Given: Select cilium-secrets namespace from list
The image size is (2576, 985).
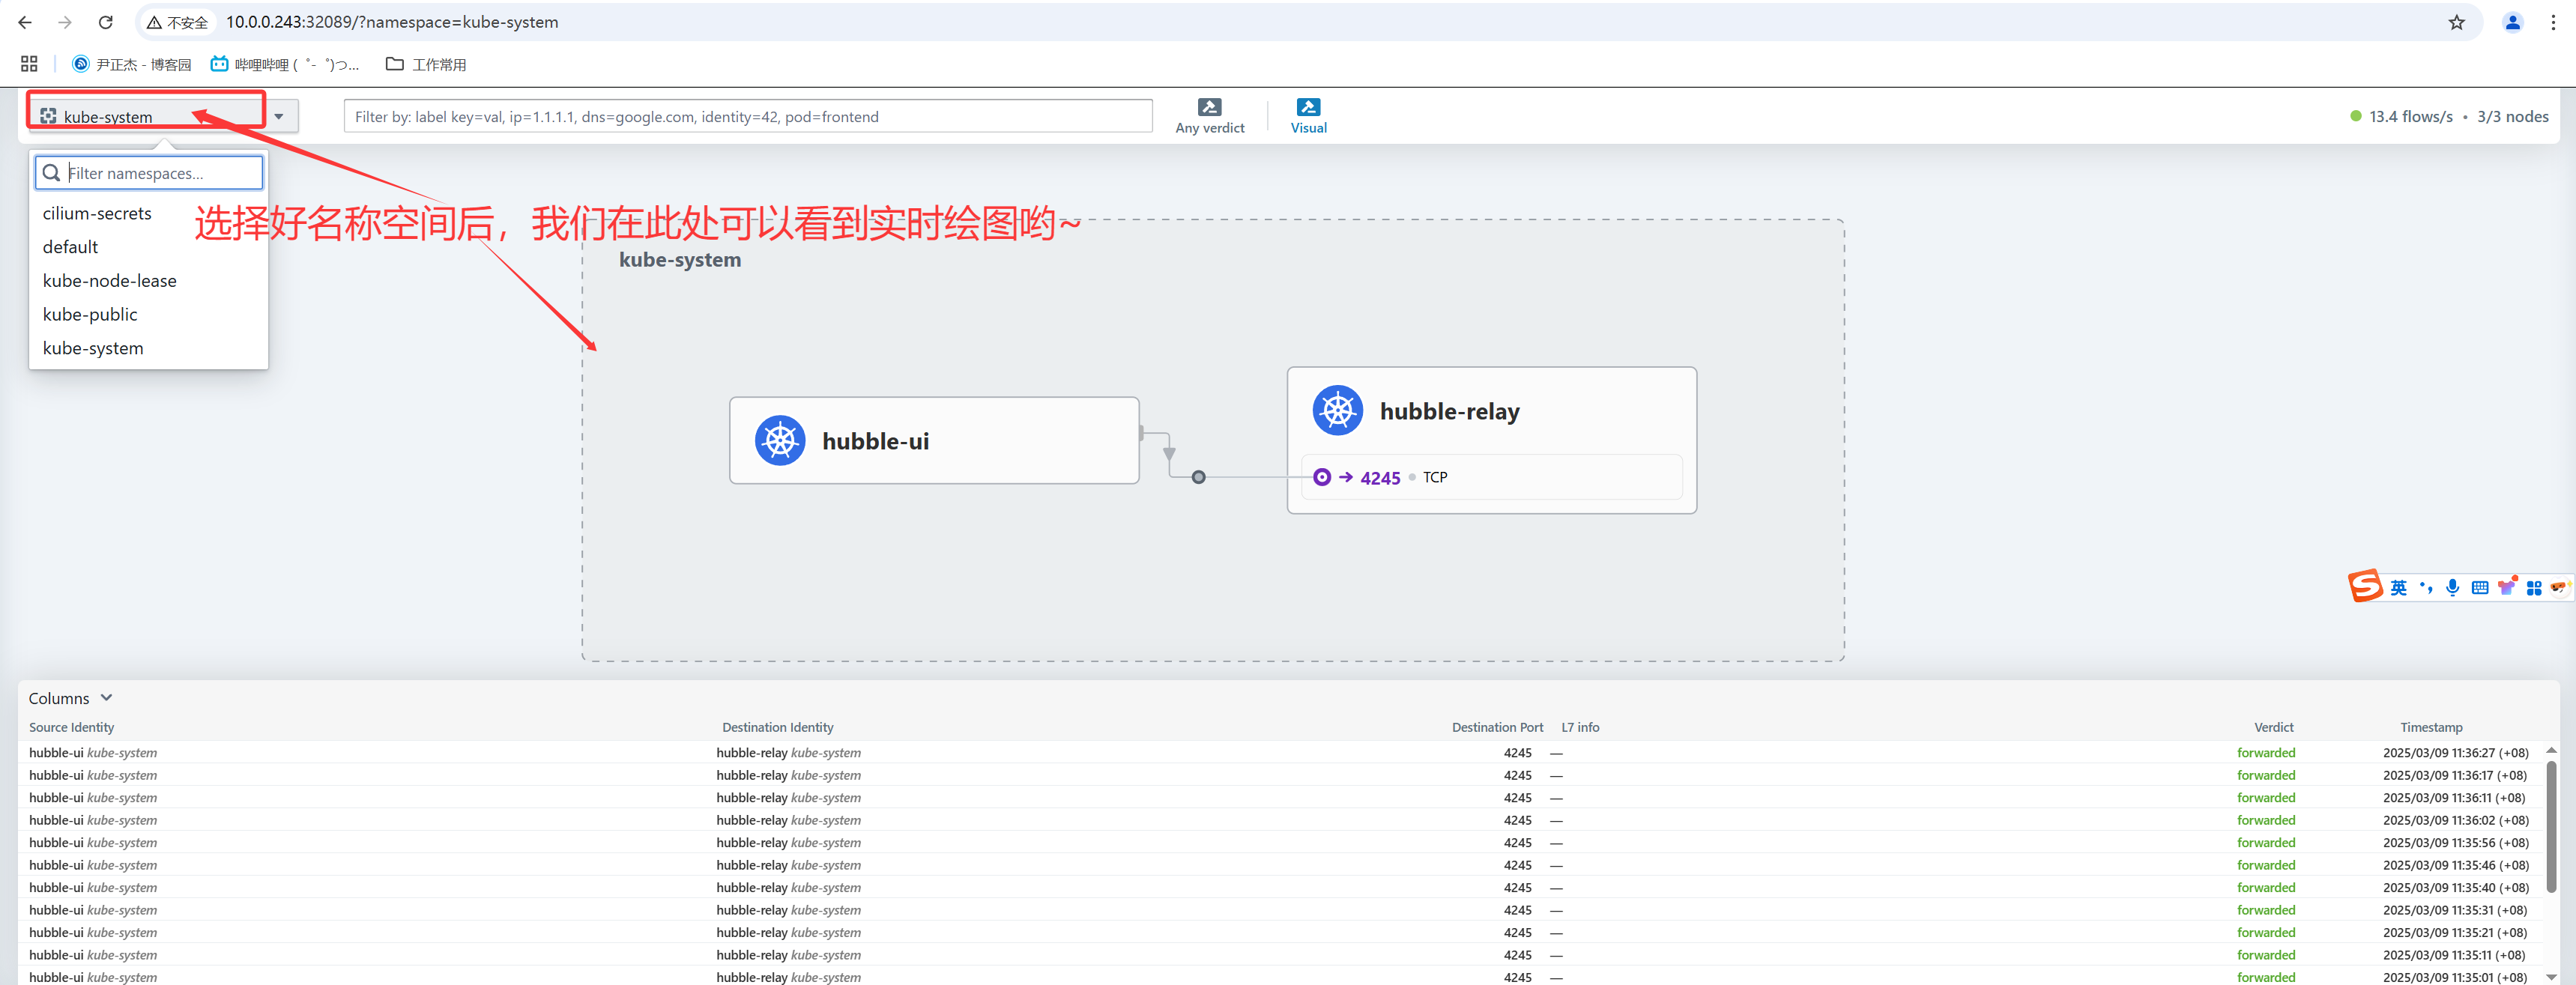Looking at the screenshot, I should click(x=97, y=213).
